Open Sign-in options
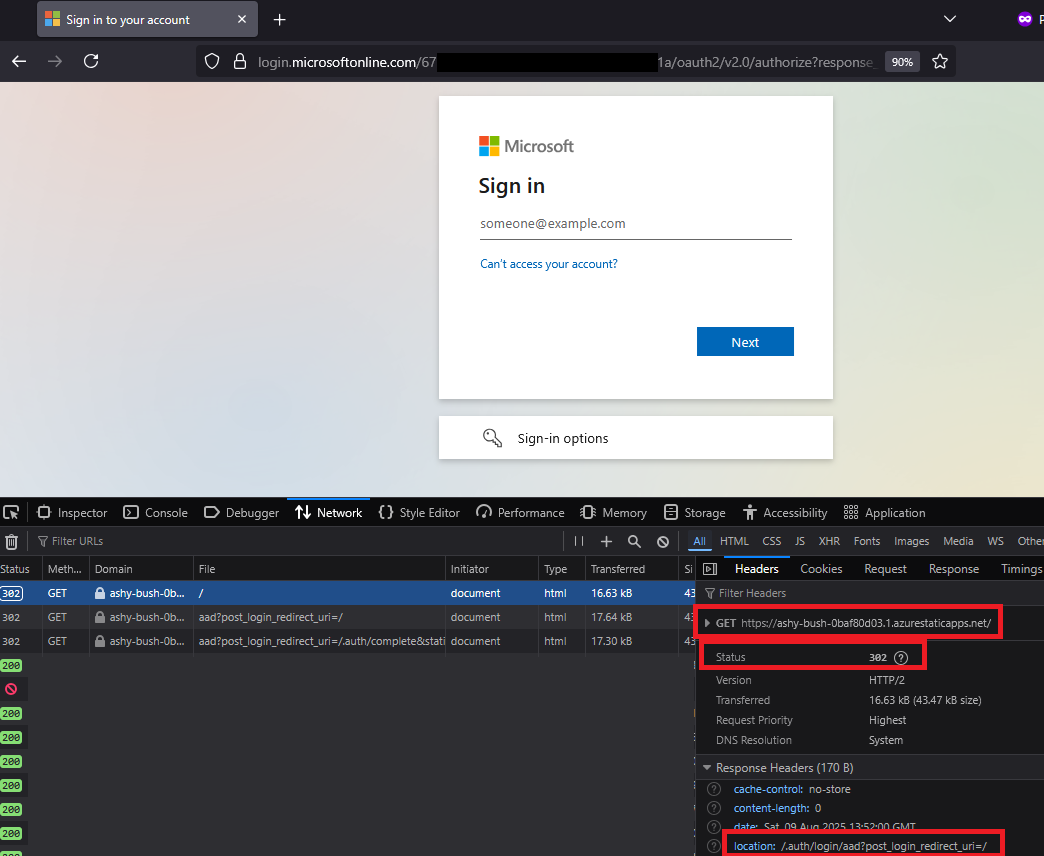Image resolution: width=1044 pixels, height=856 pixels. [636, 437]
